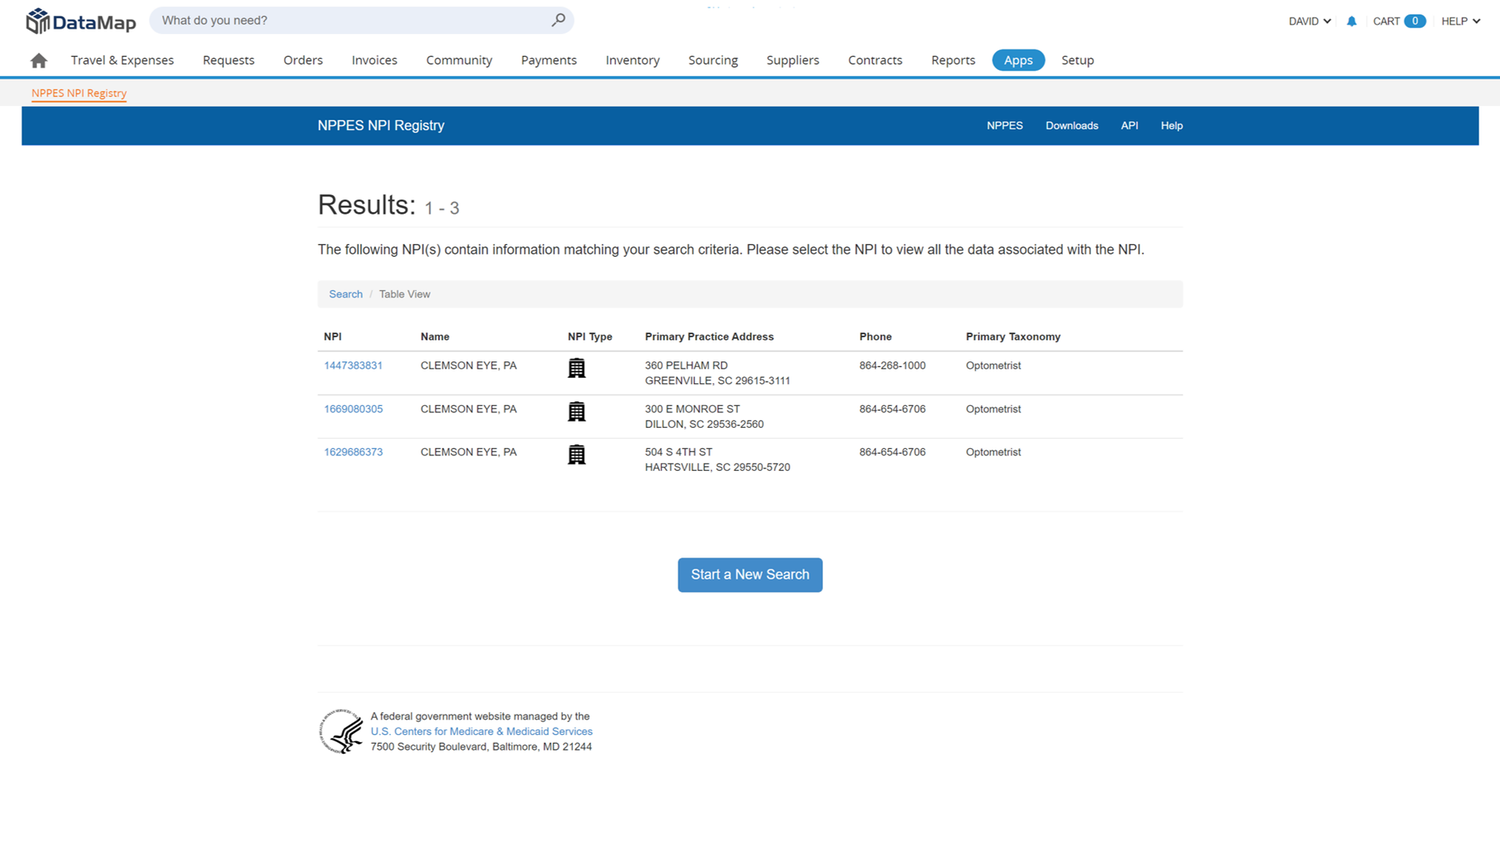Navigate to the Suppliers menu item
Image resolution: width=1500 pixels, height=844 pixels.
792,60
